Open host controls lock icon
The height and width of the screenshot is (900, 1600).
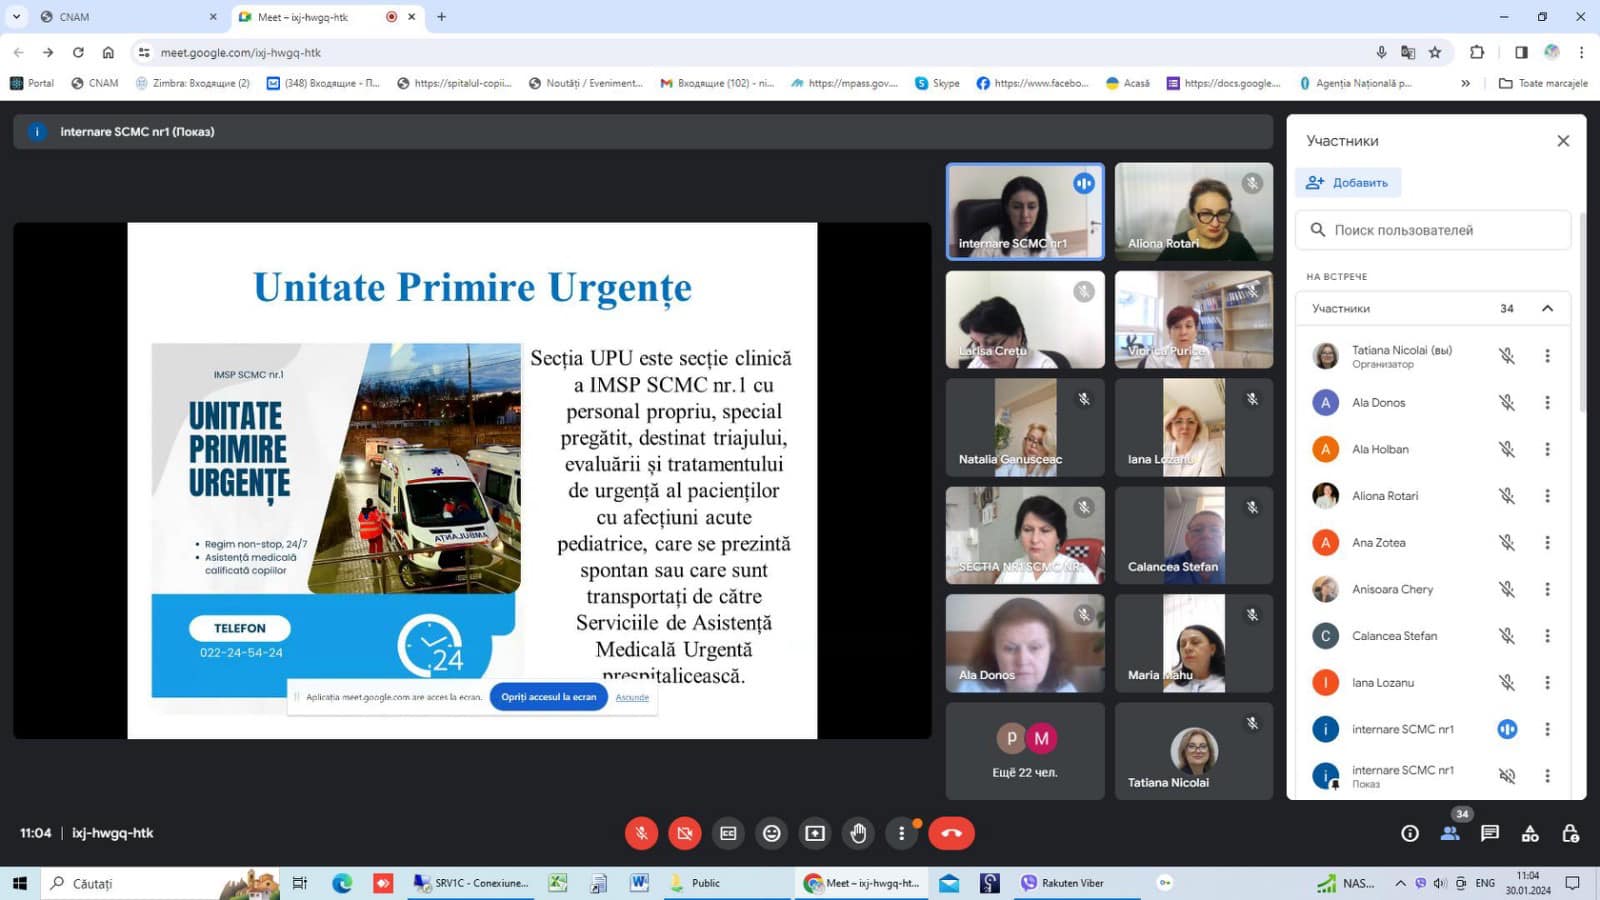1570,833
